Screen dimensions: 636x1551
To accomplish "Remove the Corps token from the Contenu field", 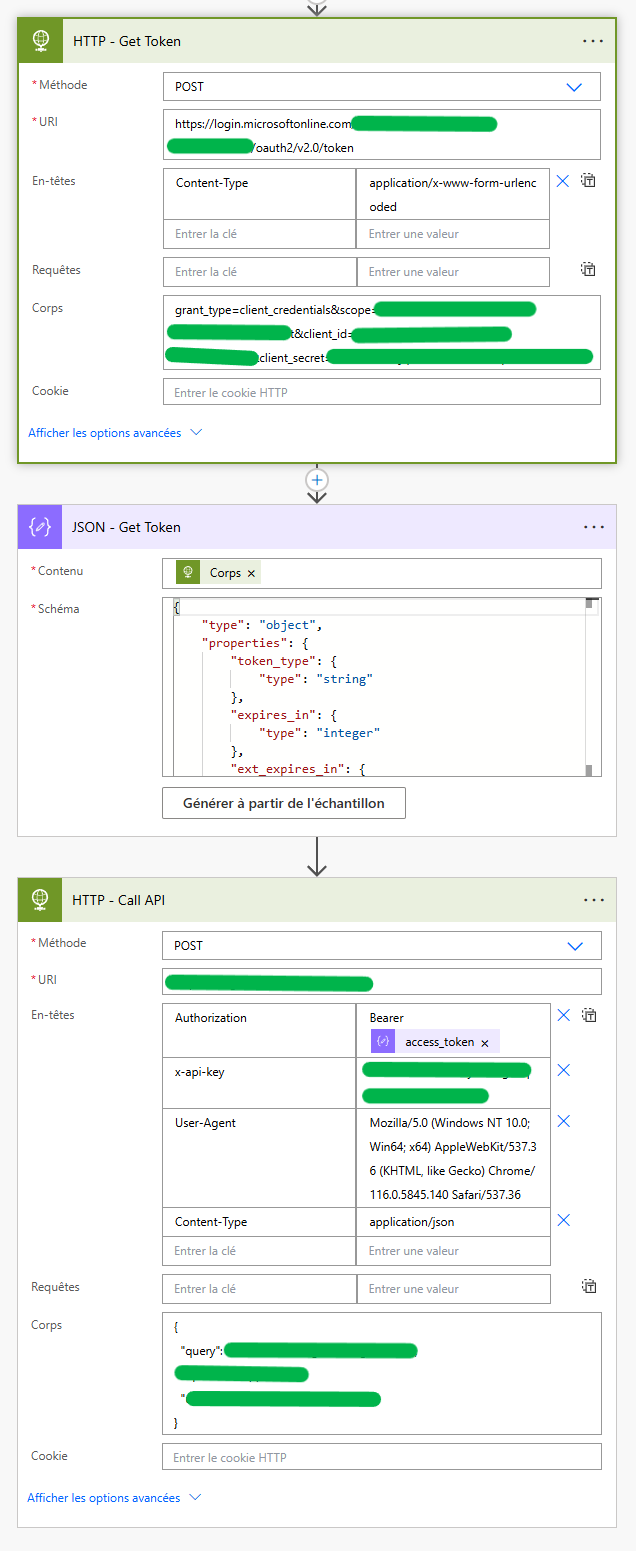I will coord(250,572).
